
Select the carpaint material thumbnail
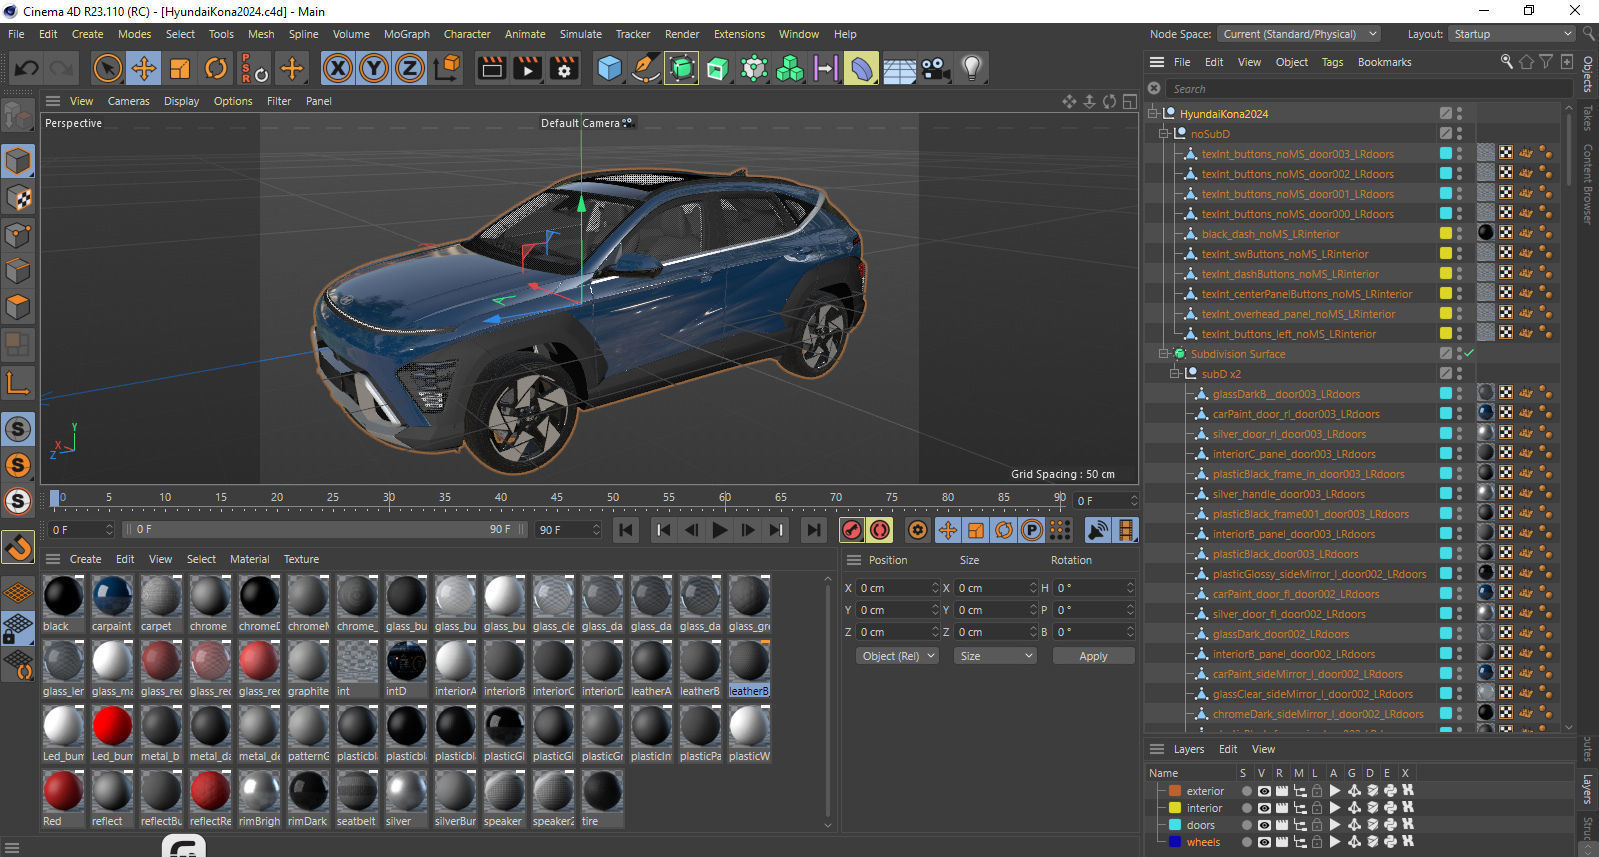[112, 597]
